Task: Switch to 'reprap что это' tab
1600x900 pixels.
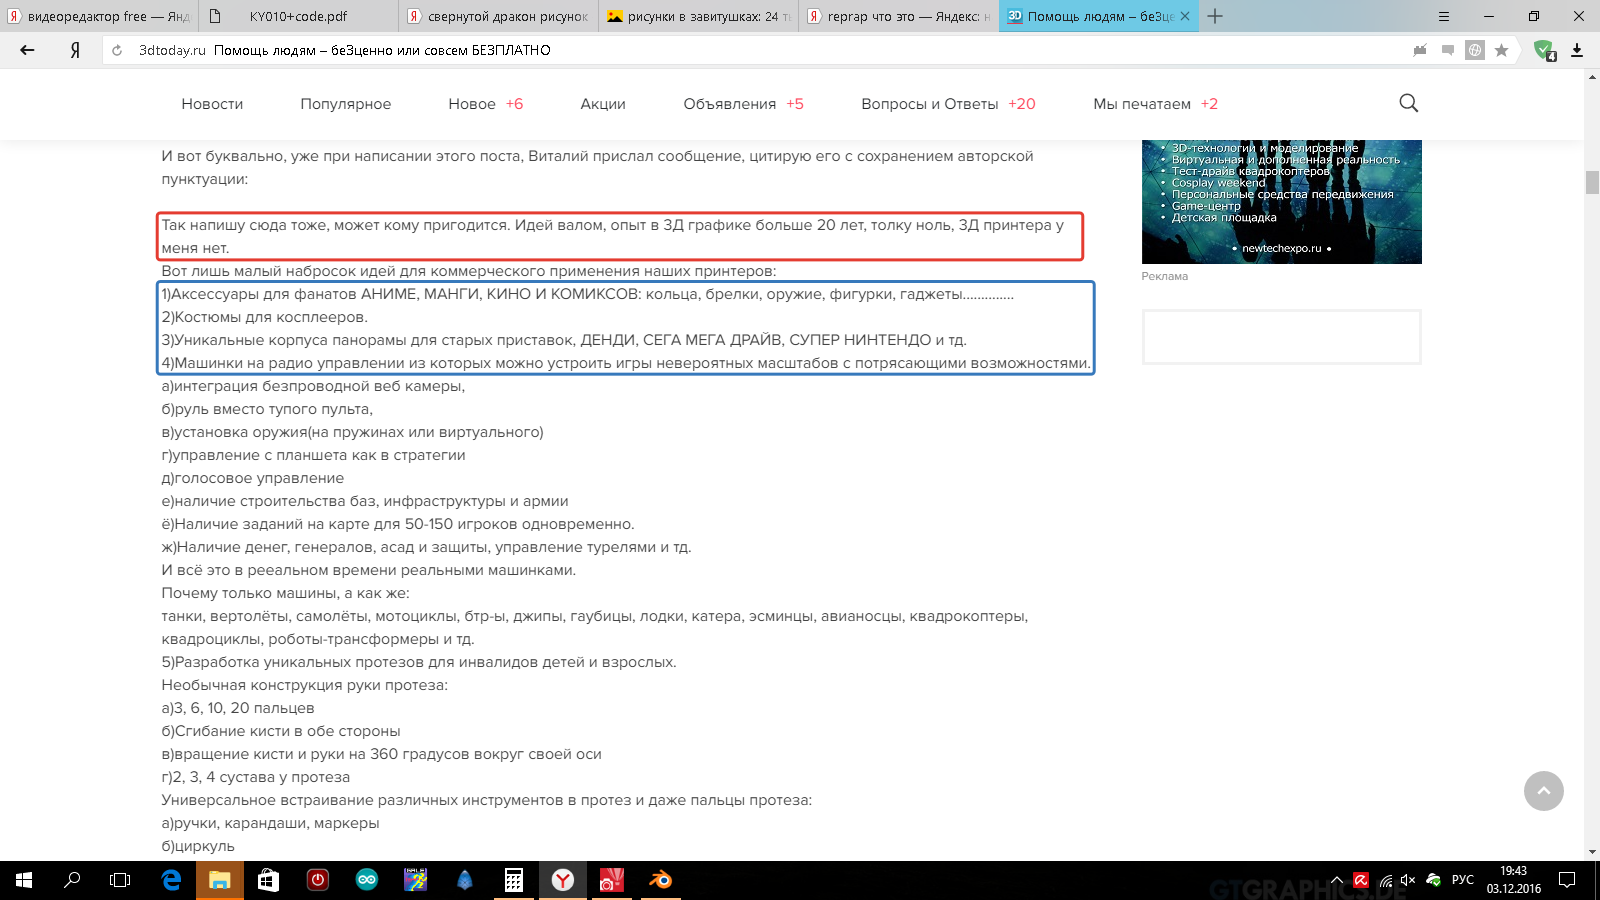Action: [x=898, y=16]
